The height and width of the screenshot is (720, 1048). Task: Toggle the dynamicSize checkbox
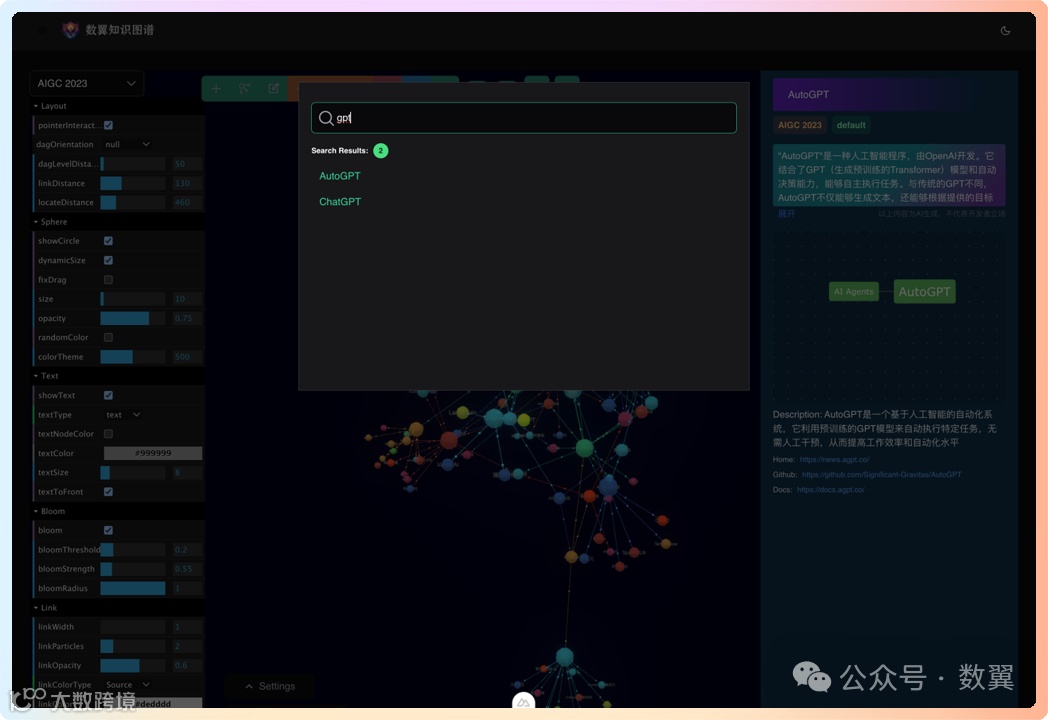point(108,260)
